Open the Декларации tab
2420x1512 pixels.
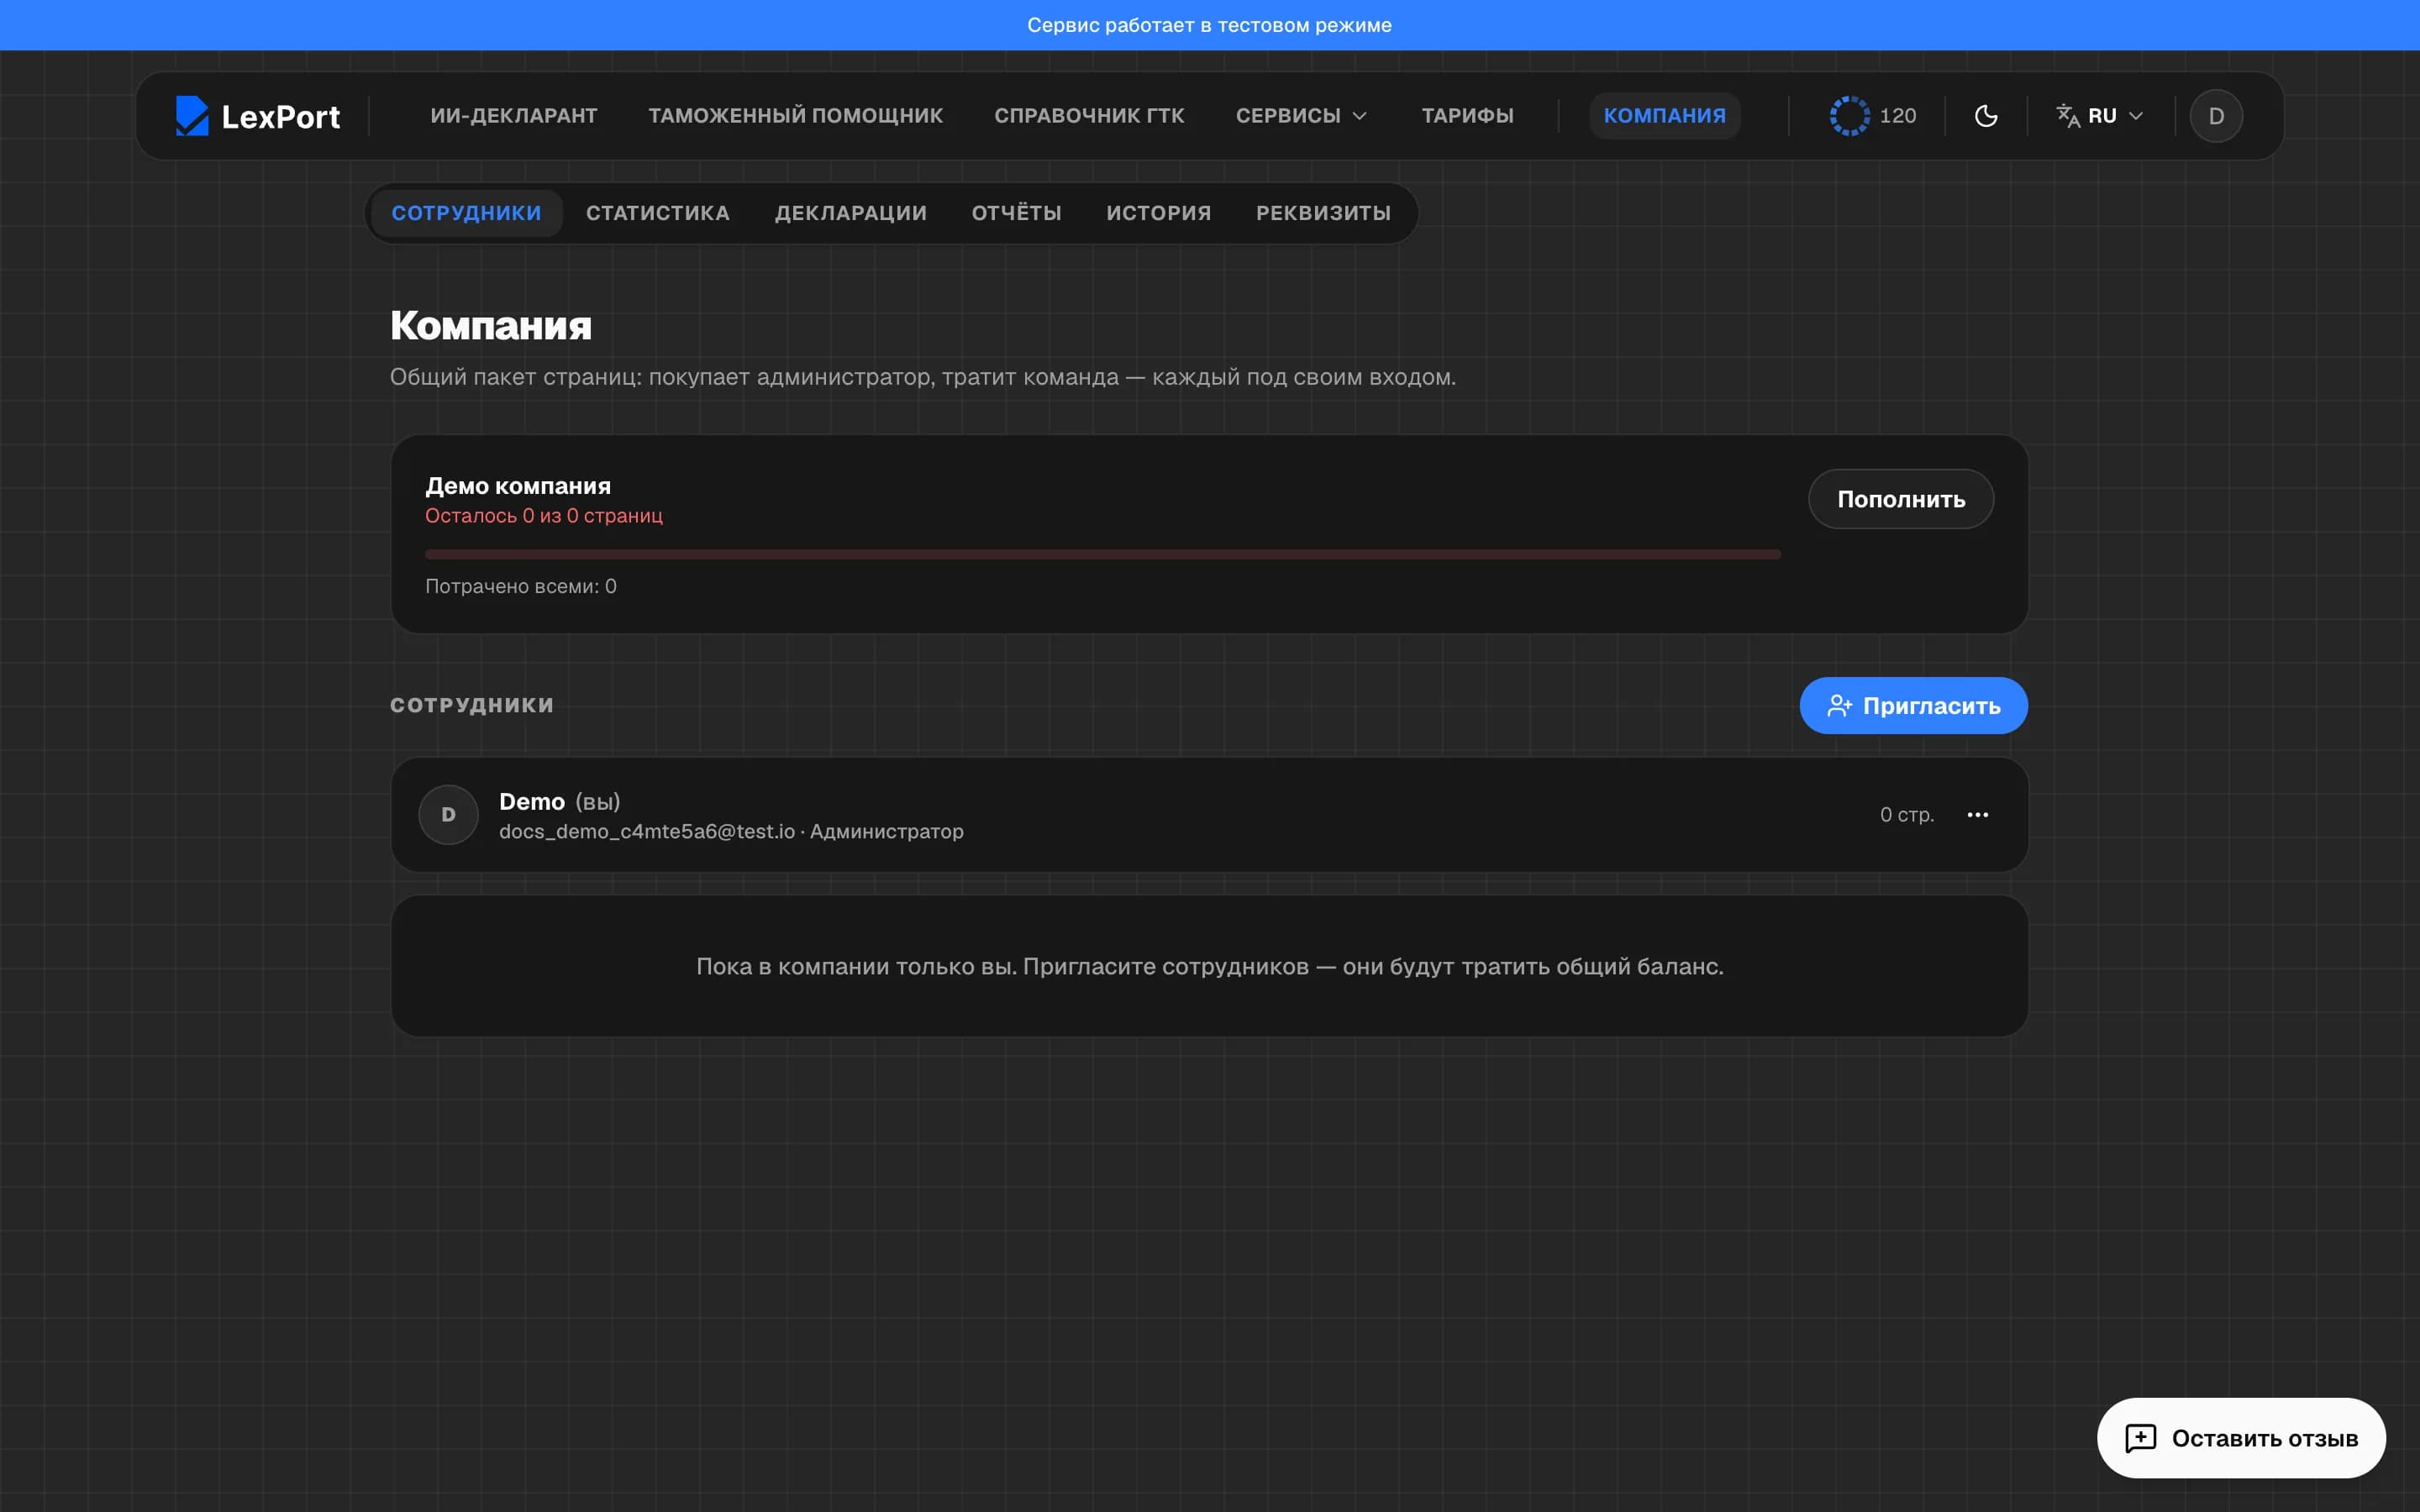850,213
